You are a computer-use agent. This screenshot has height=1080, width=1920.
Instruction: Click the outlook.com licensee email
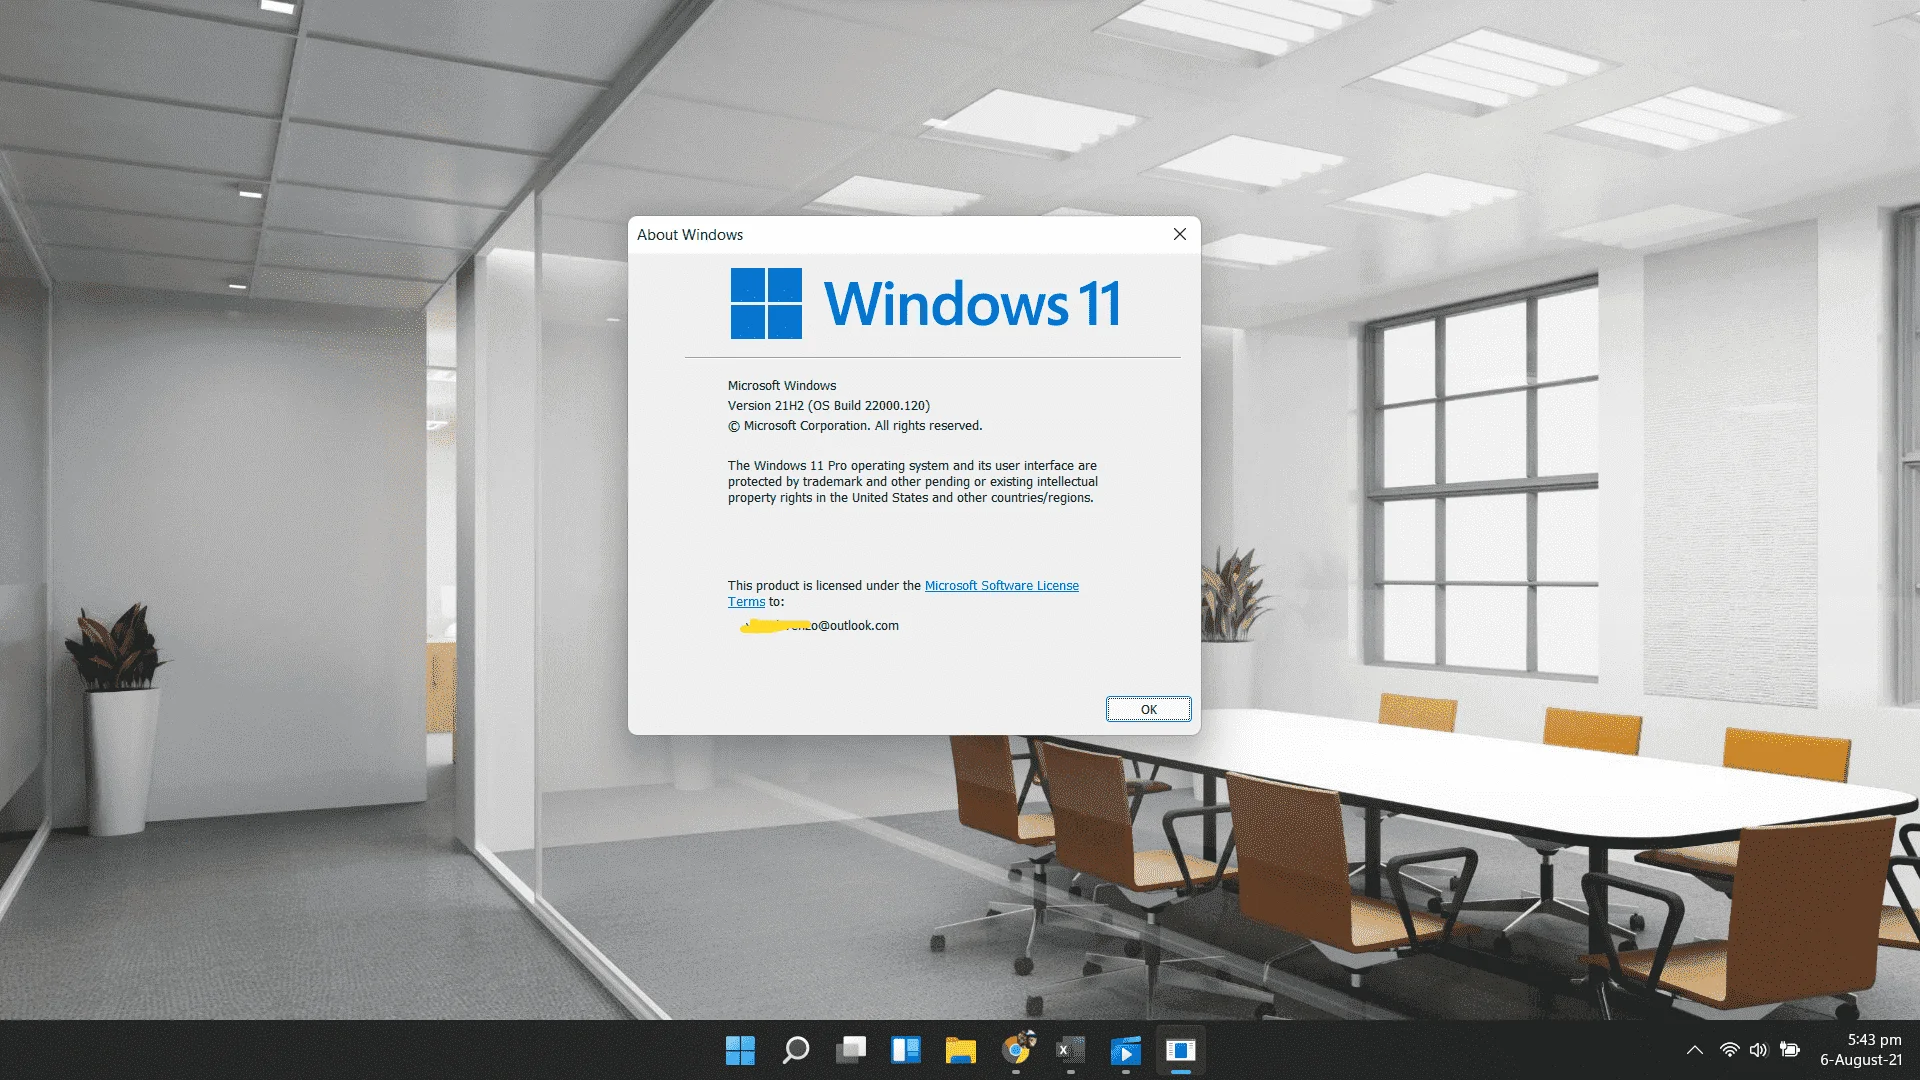point(819,626)
